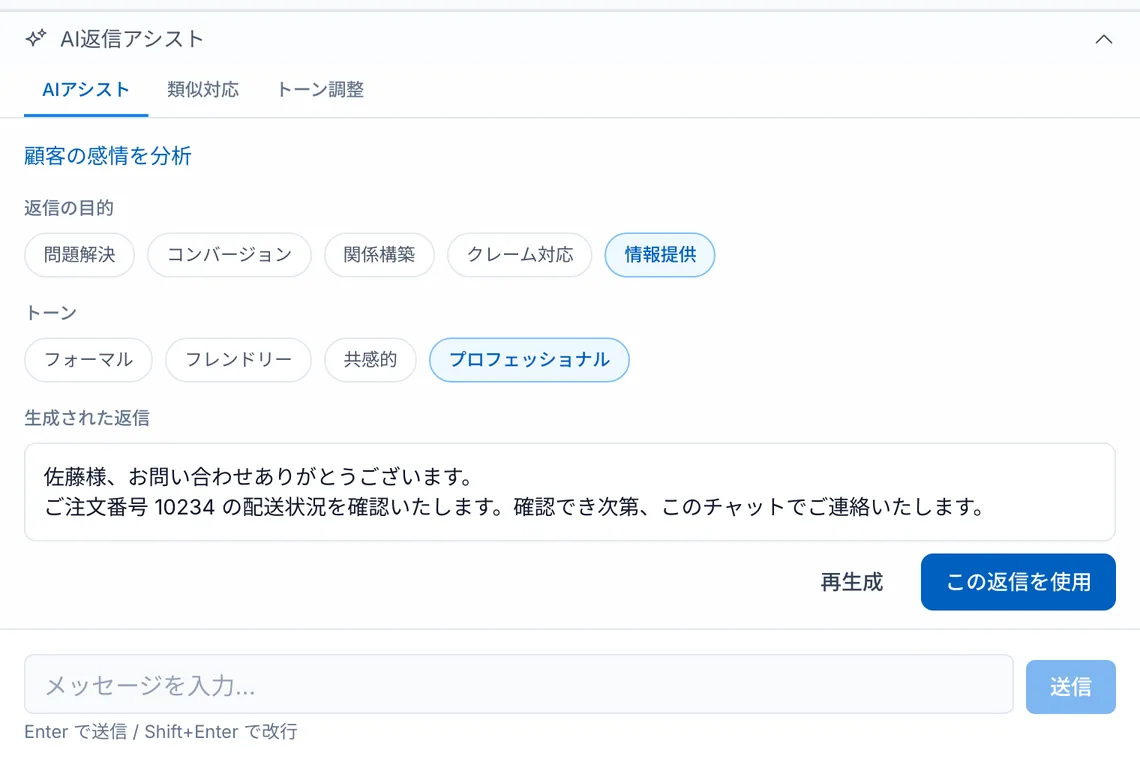Open the 類似対応 tab

tap(203, 89)
